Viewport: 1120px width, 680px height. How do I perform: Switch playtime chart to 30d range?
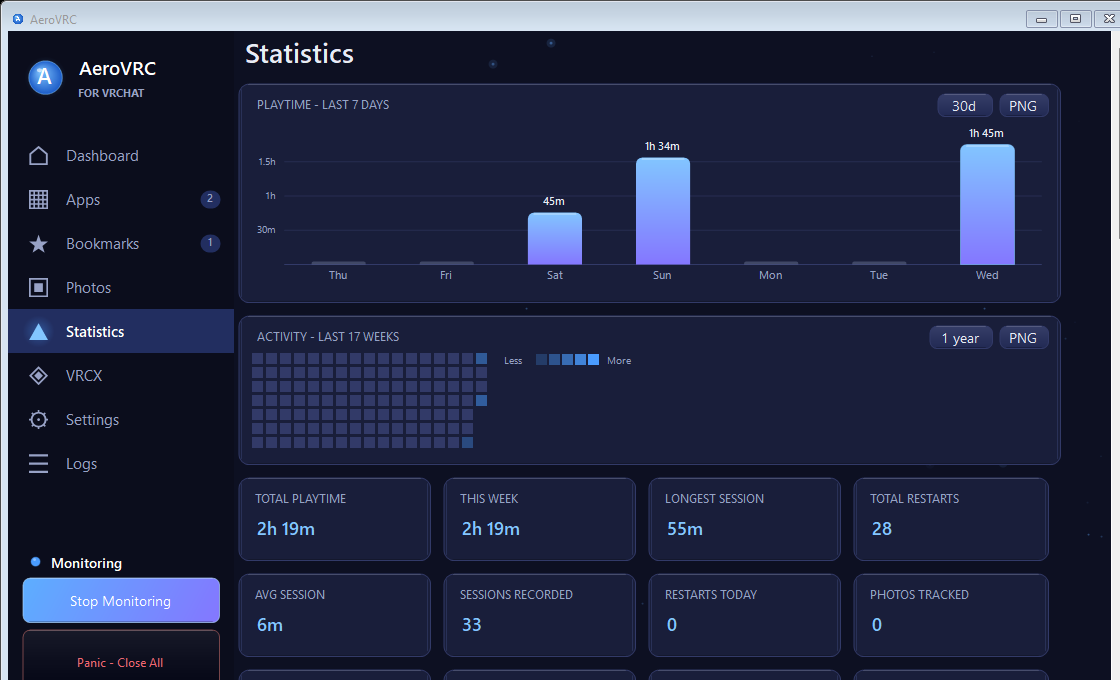[x=964, y=106]
